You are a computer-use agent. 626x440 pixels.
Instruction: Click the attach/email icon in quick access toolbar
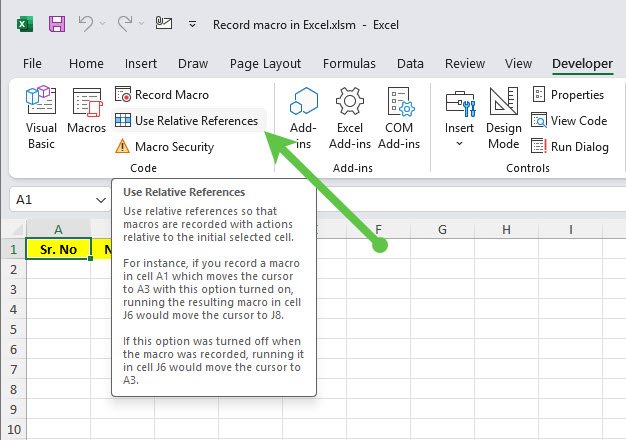[x=164, y=23]
